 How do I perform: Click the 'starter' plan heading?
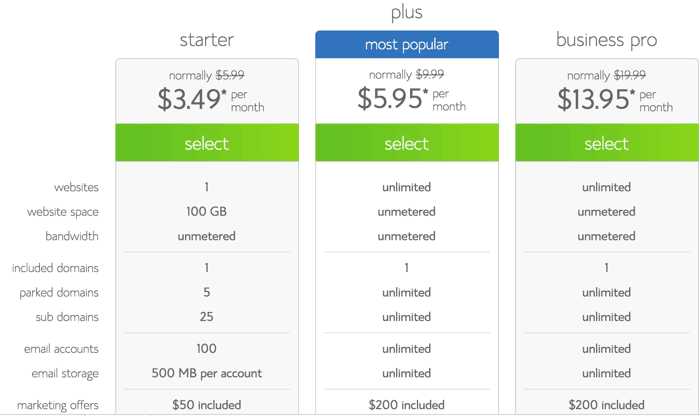point(207,40)
